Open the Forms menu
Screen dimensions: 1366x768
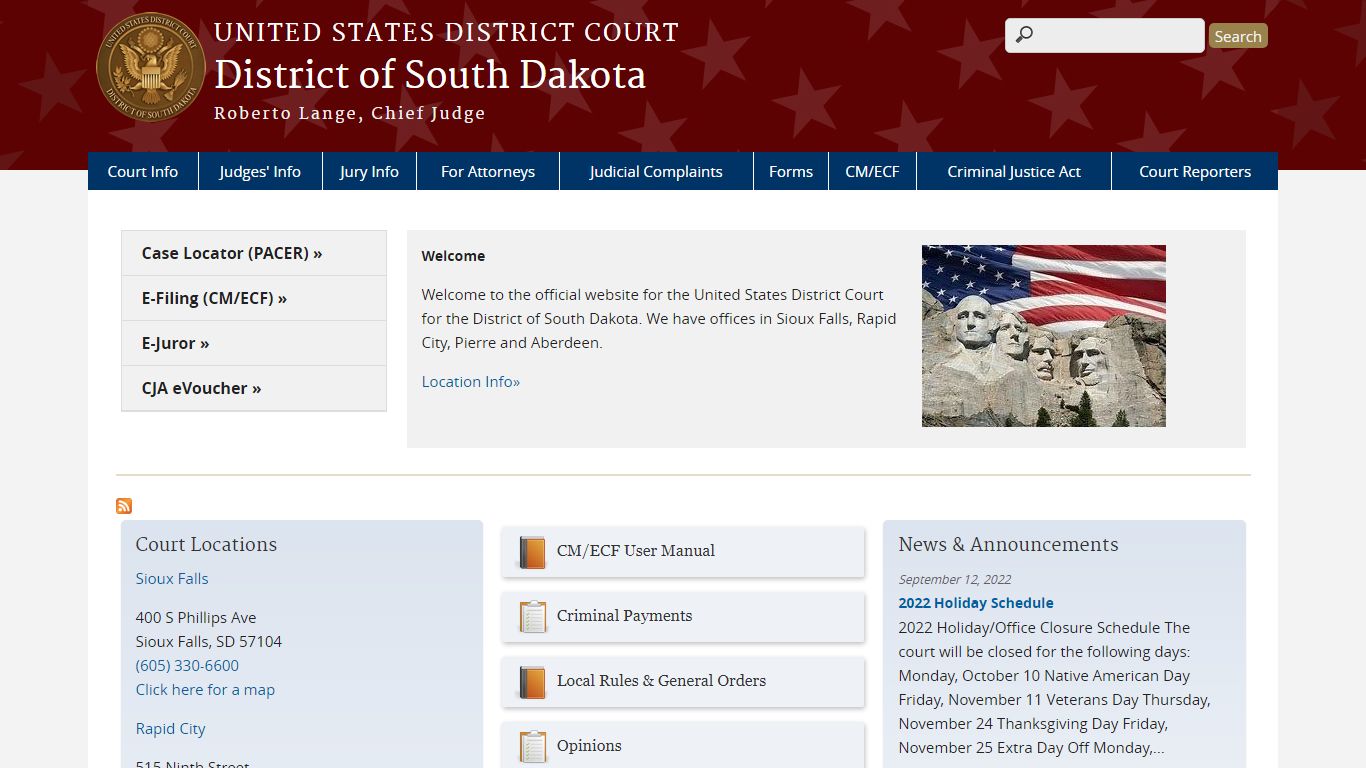coord(791,171)
